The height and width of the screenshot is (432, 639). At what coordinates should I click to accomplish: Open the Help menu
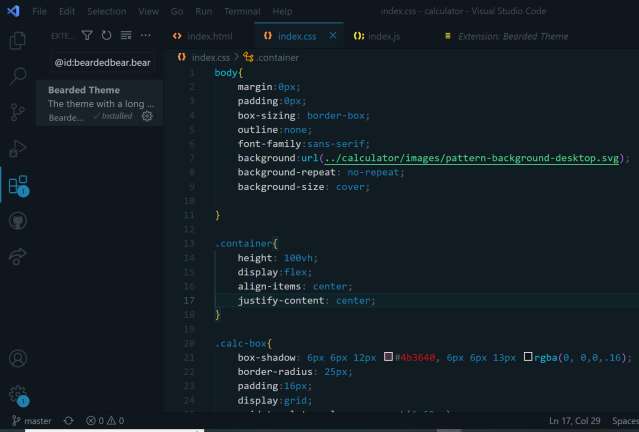click(x=282, y=11)
